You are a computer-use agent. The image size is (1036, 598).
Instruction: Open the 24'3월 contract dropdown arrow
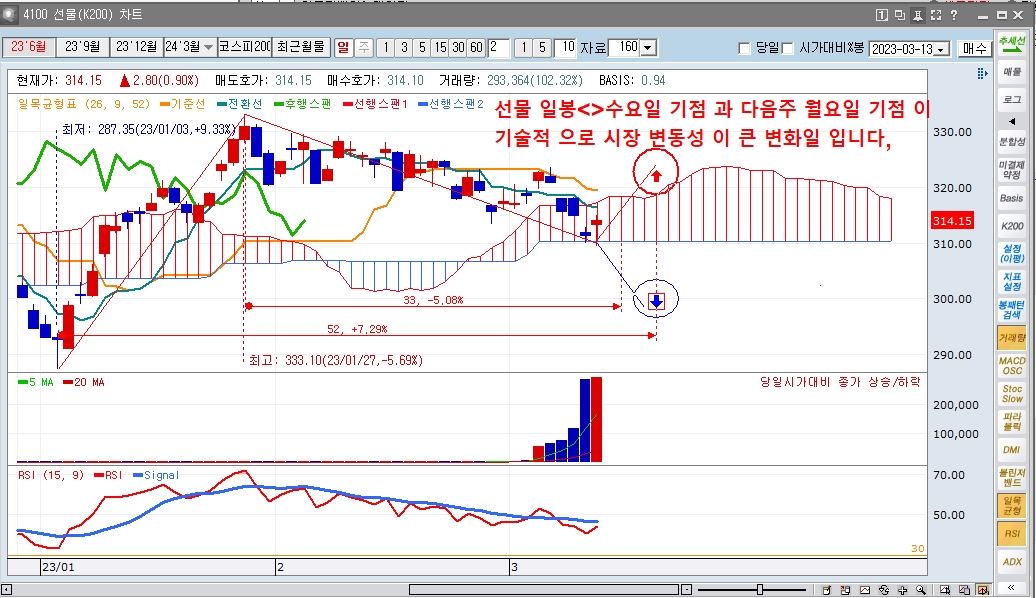tap(208, 47)
